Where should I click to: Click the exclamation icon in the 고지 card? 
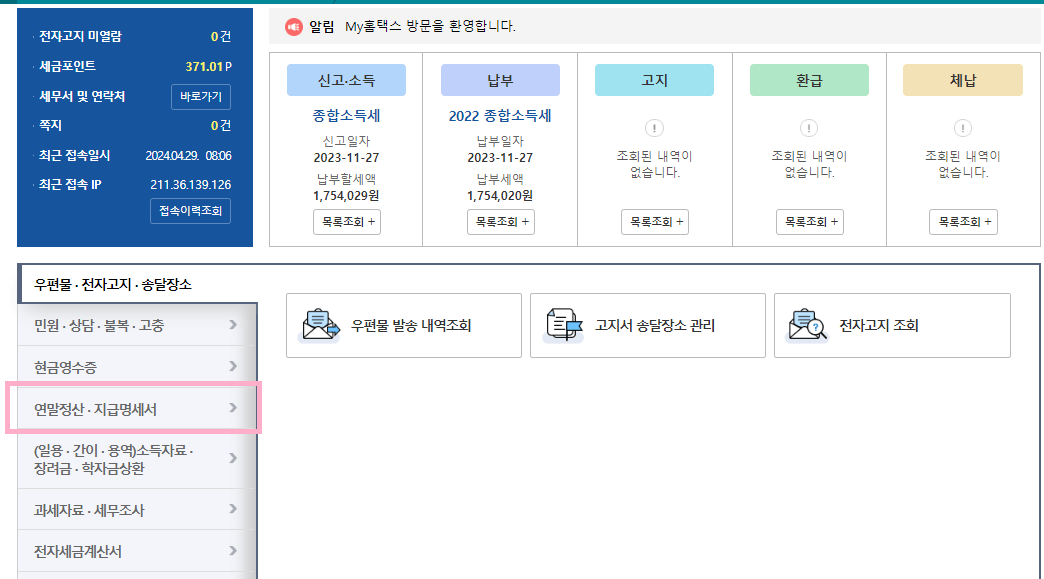pos(654,129)
